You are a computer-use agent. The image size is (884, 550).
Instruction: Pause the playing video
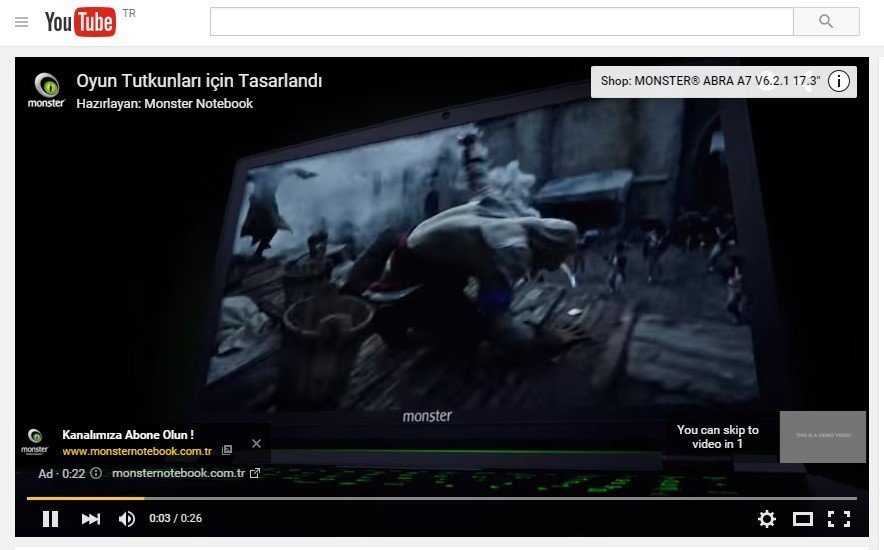(50, 518)
